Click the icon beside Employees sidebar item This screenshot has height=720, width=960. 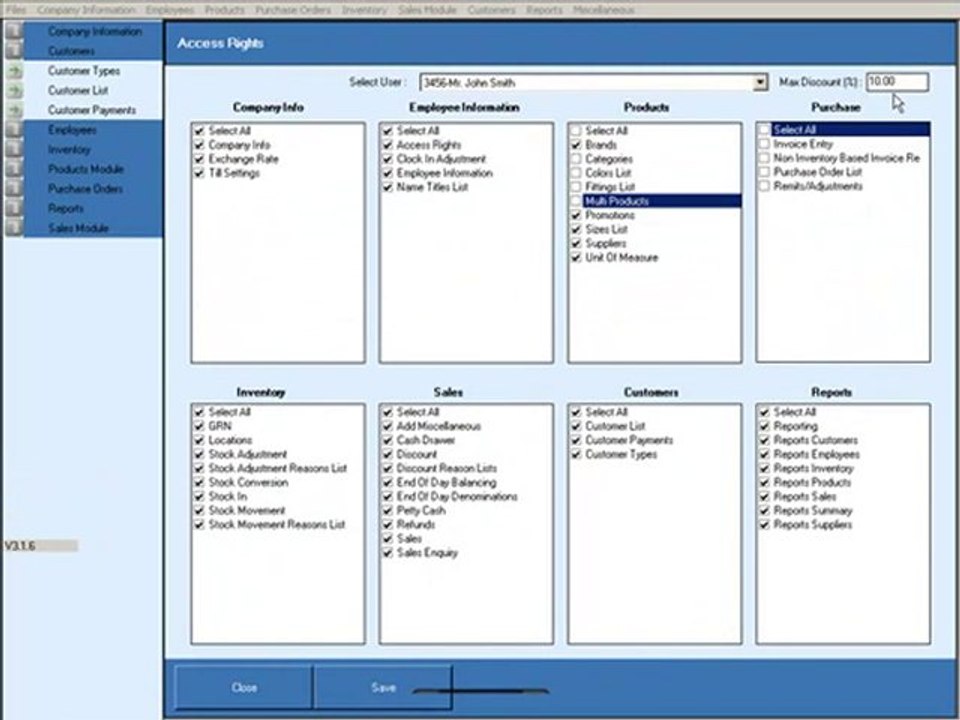click(13, 130)
